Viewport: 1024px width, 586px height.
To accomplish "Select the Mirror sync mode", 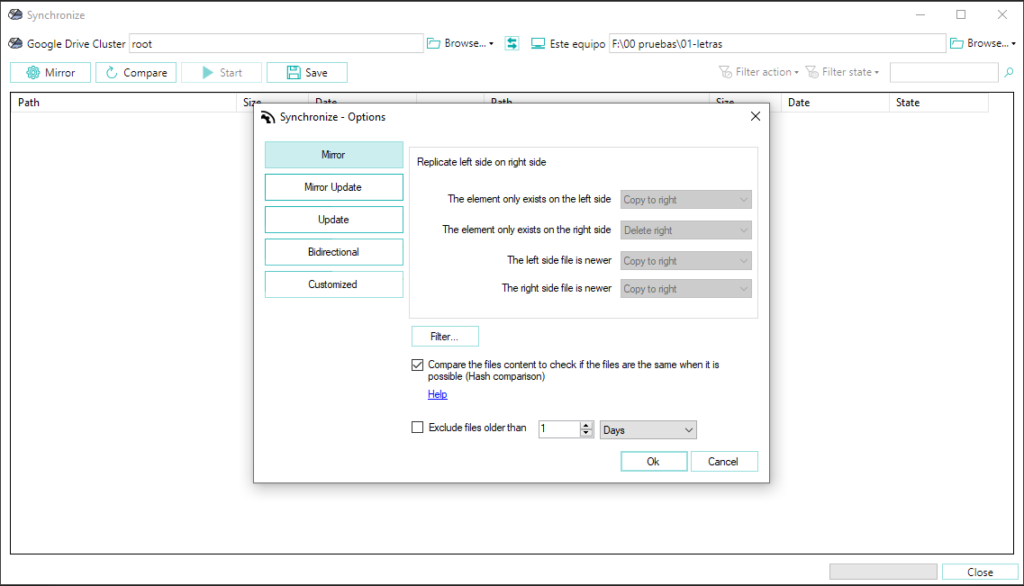I will [x=334, y=155].
